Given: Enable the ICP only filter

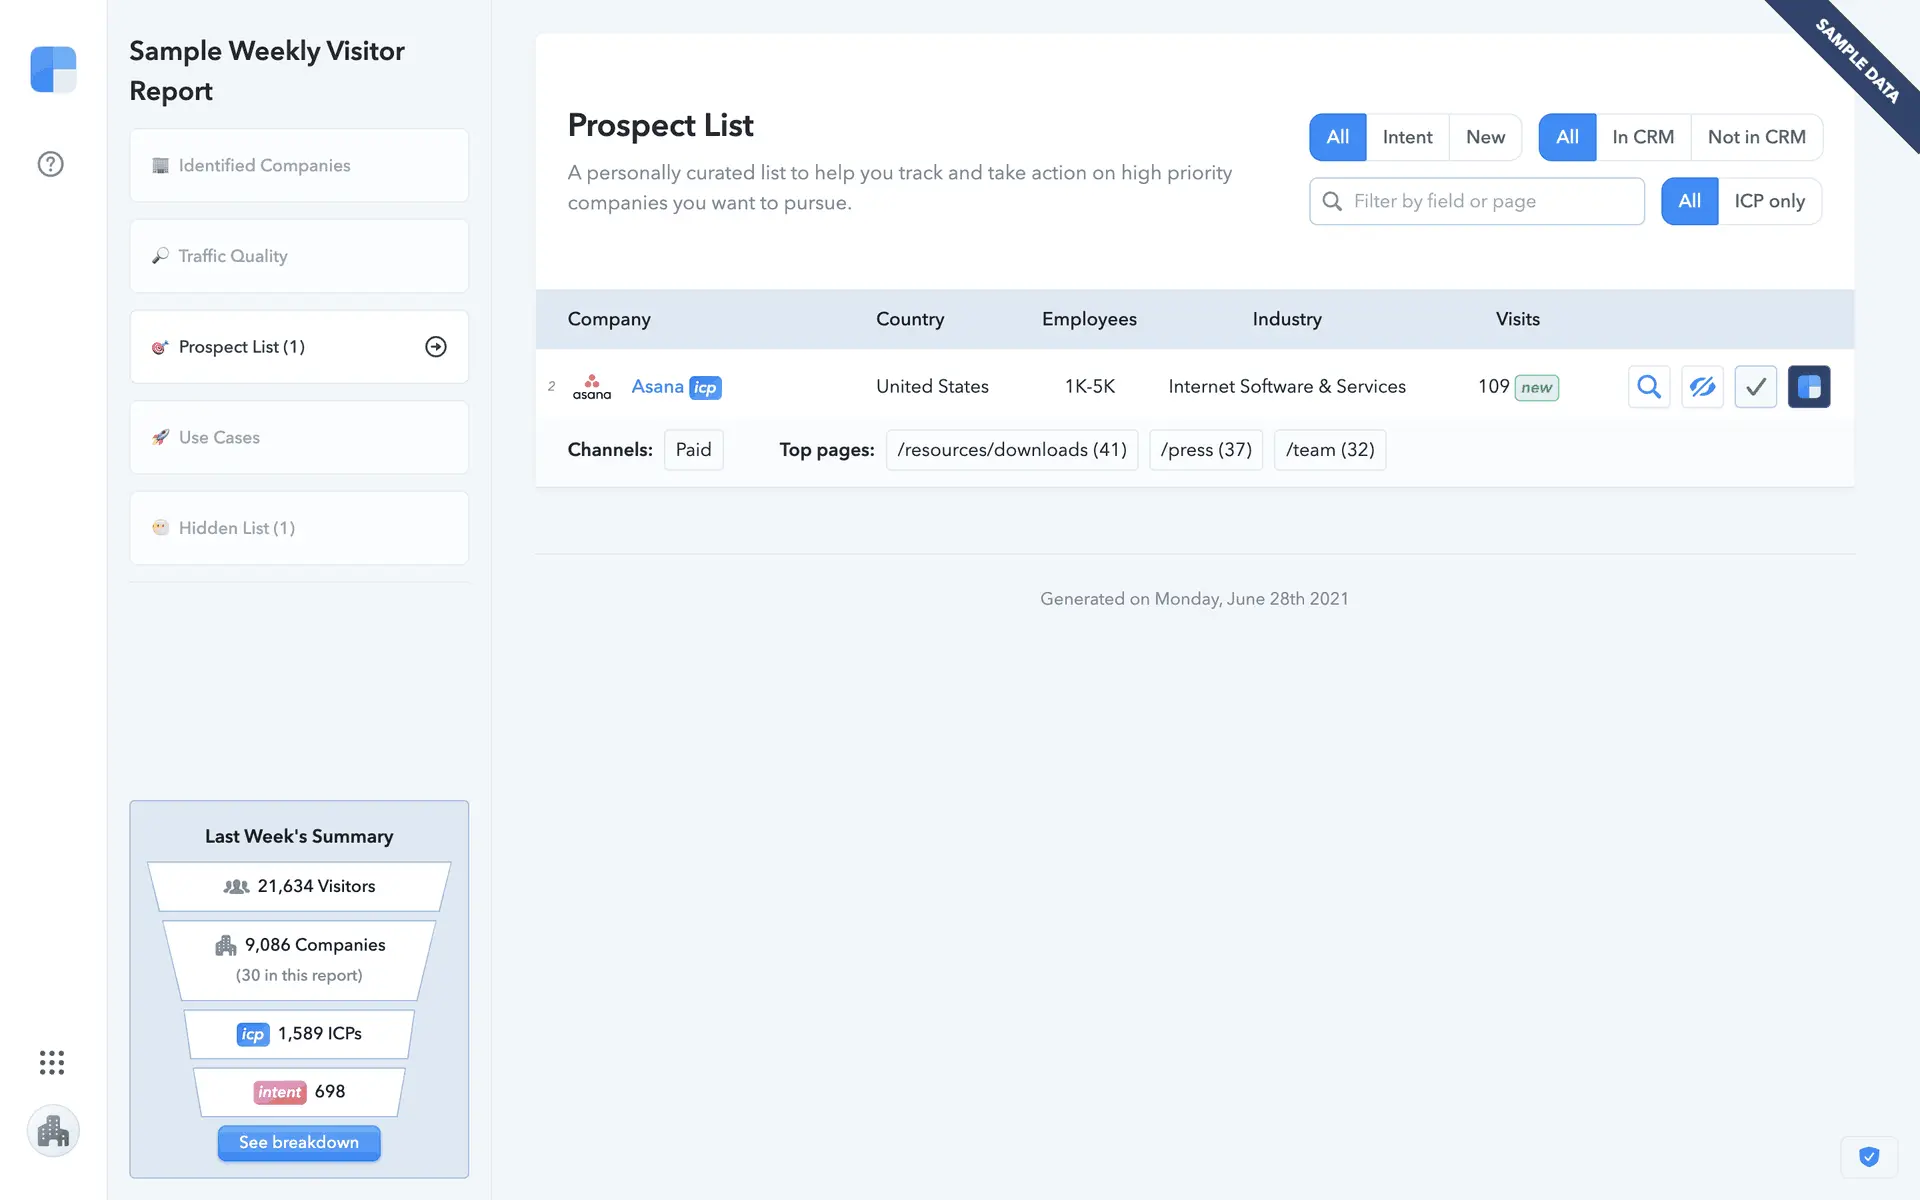Looking at the screenshot, I should point(1769,201).
